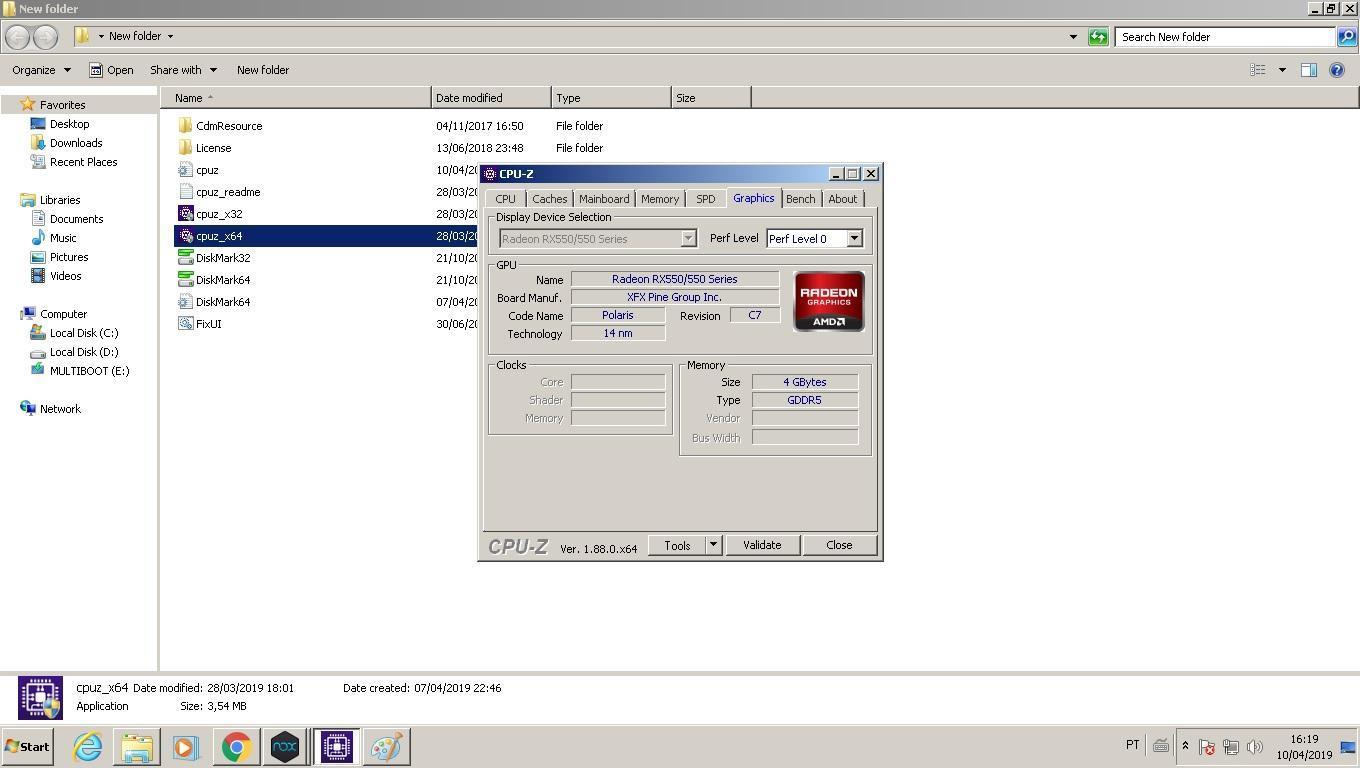
Task: Sort files by Name column
Action: (295, 98)
